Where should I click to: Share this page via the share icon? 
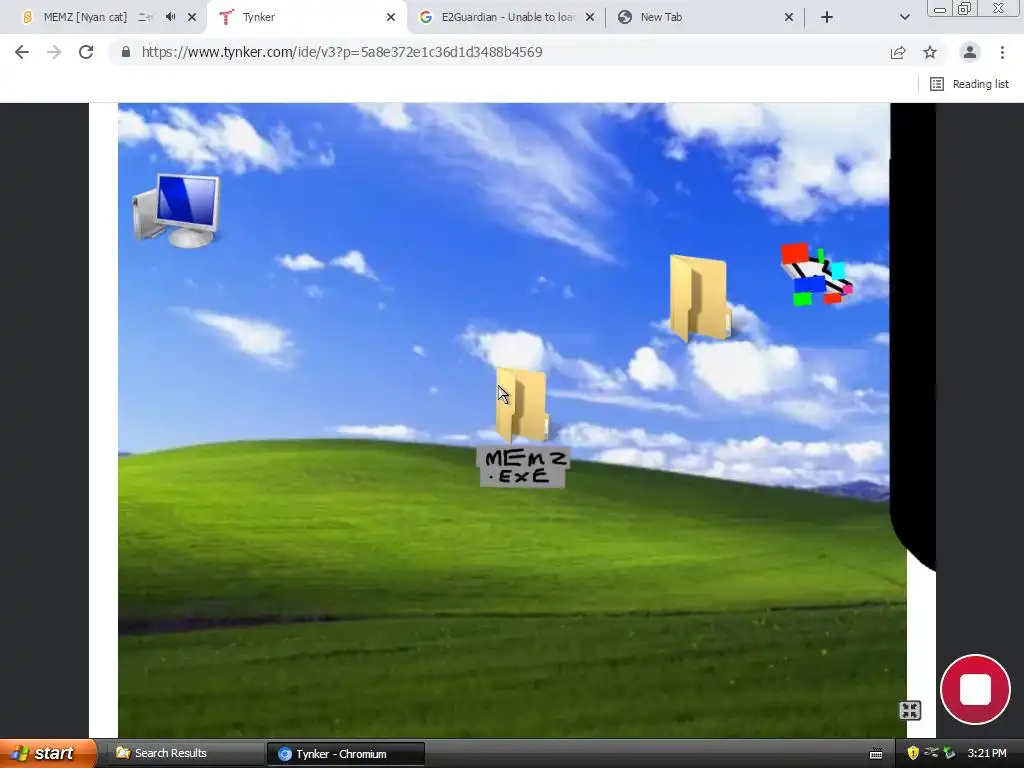coord(898,52)
